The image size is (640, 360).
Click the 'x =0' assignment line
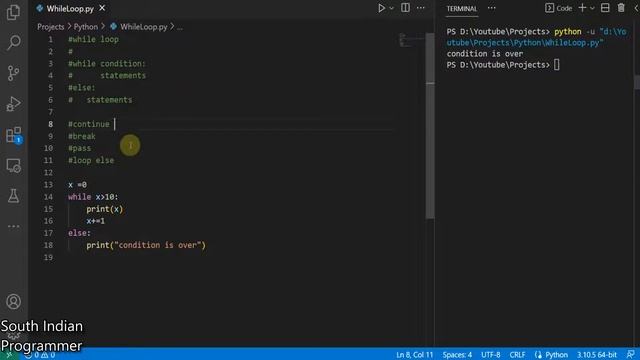pyautogui.click(x=77, y=185)
